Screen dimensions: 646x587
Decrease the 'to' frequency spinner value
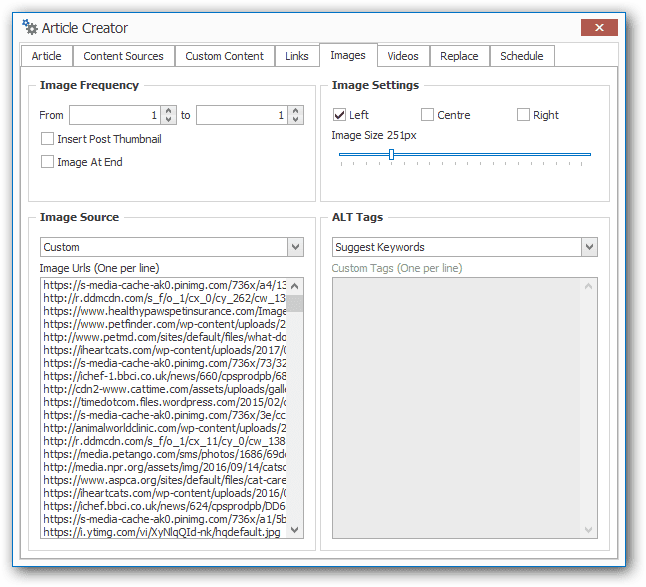295,119
